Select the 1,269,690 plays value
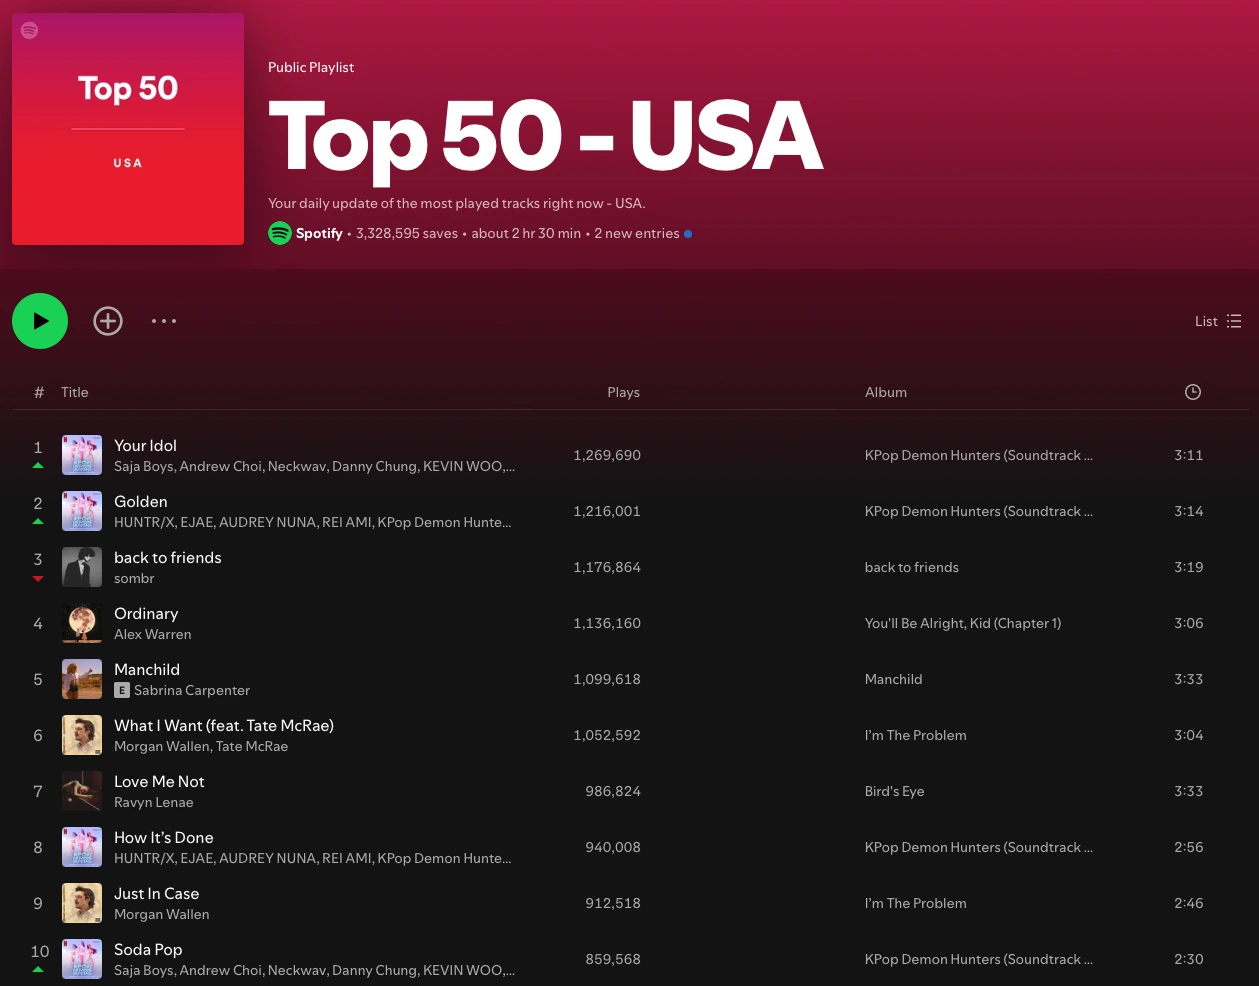Image resolution: width=1259 pixels, height=986 pixels. (607, 455)
